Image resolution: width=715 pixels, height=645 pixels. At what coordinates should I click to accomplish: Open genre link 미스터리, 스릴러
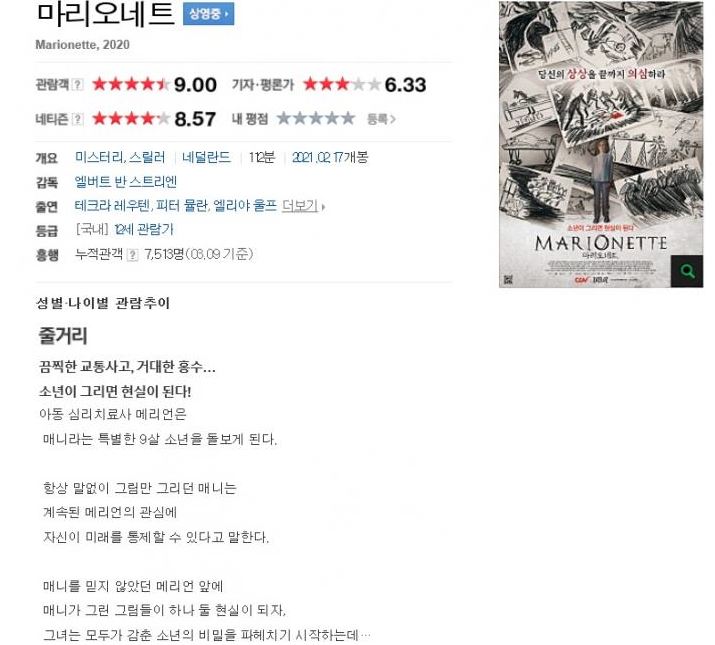point(120,158)
